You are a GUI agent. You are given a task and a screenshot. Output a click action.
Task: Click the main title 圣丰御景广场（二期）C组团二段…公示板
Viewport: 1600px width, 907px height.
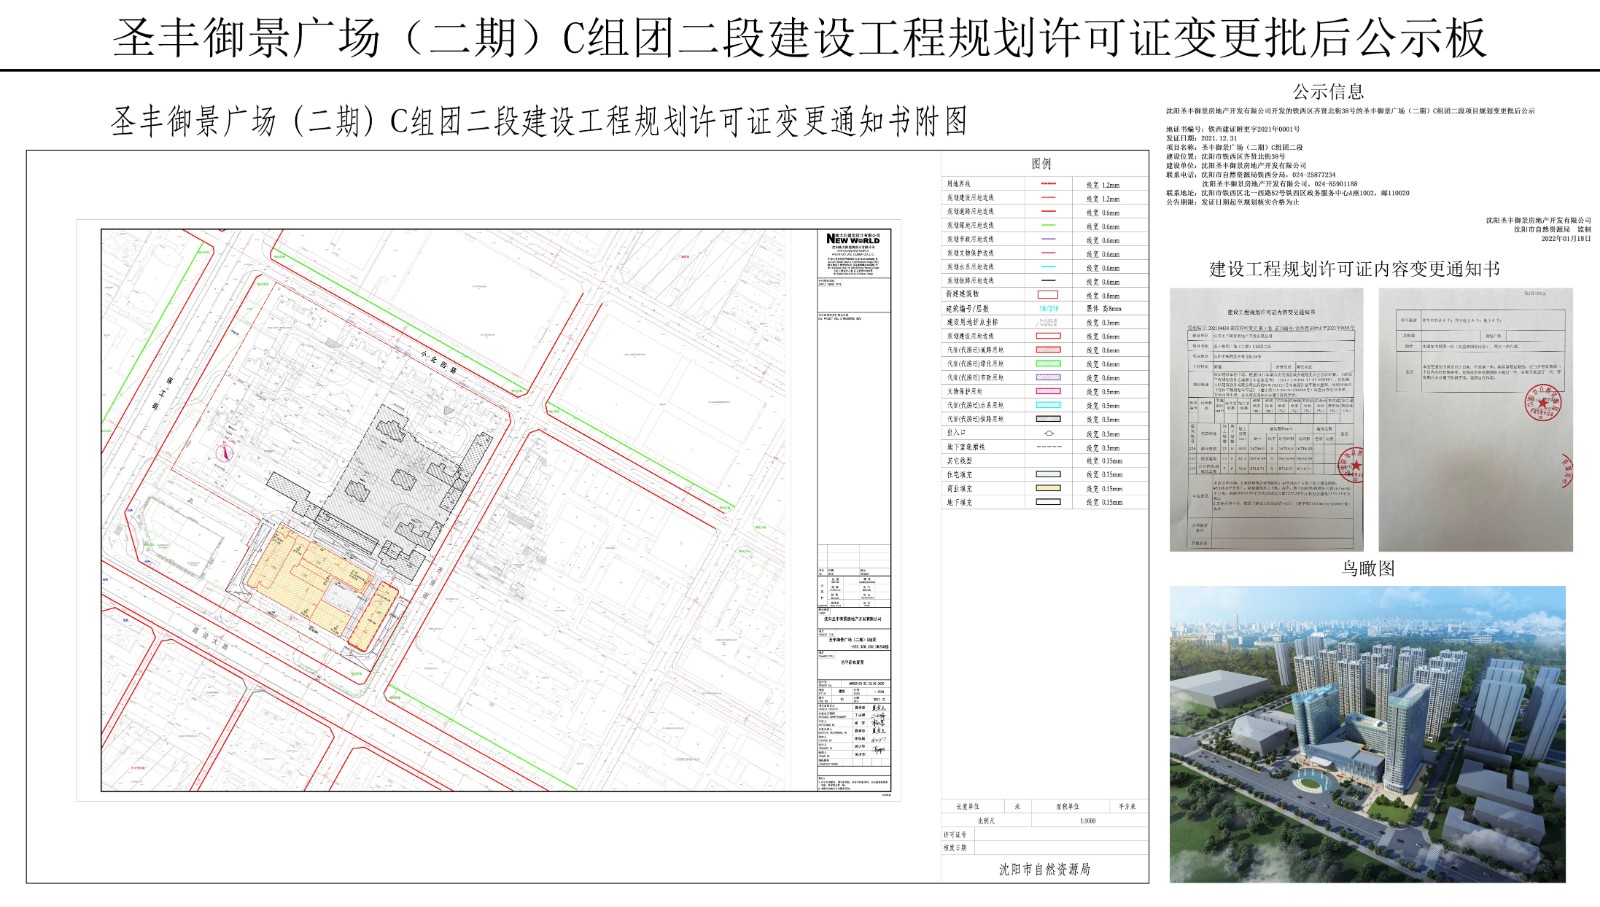800,38
